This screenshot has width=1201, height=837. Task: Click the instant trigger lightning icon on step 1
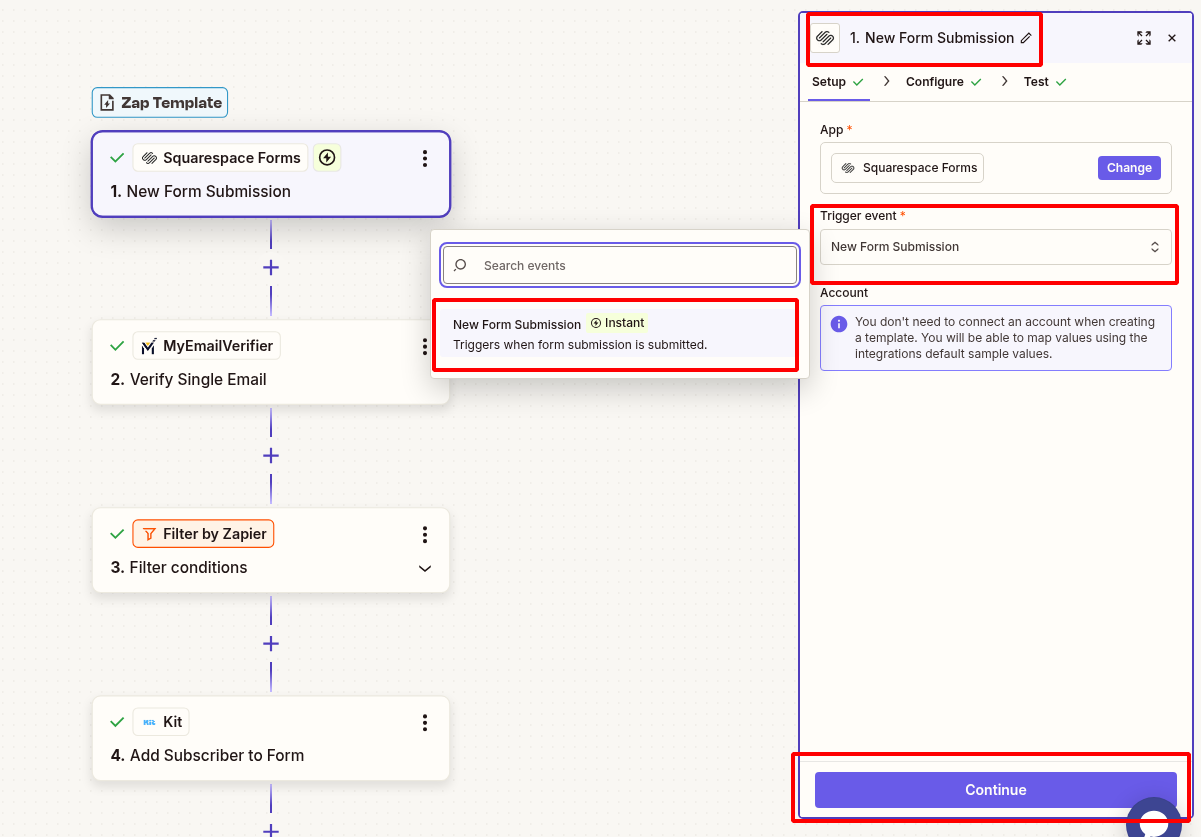(327, 157)
